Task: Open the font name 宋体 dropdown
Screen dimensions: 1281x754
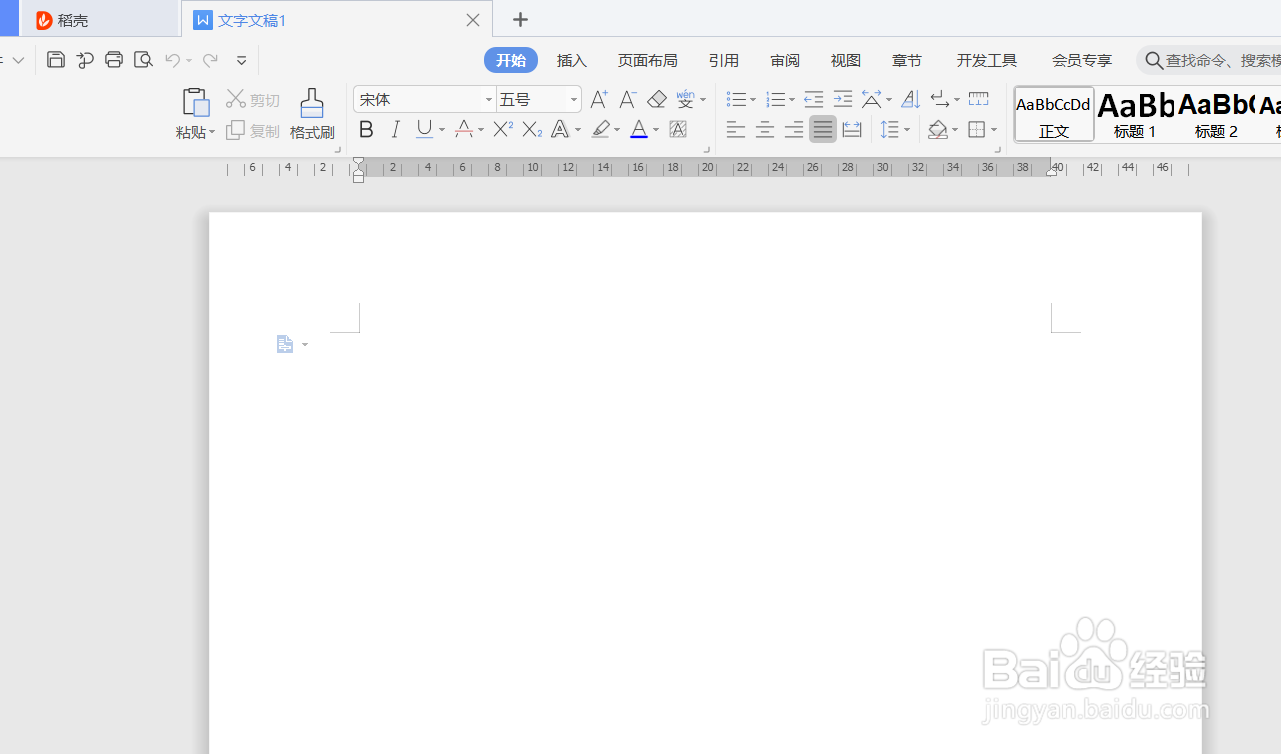Action: click(488, 99)
